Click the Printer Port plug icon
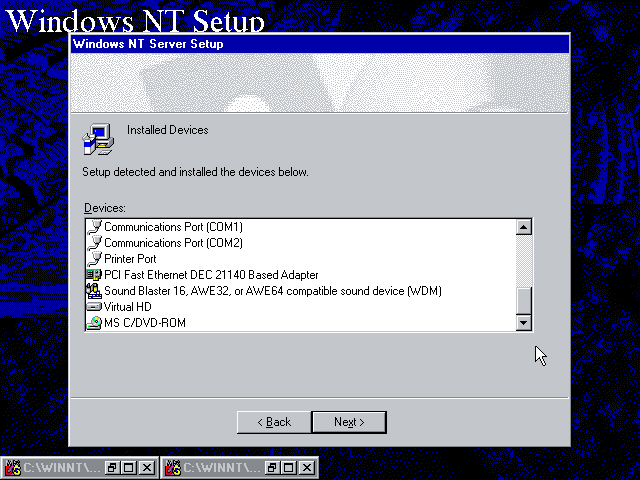Viewport: 640px width, 480px height. [95, 258]
